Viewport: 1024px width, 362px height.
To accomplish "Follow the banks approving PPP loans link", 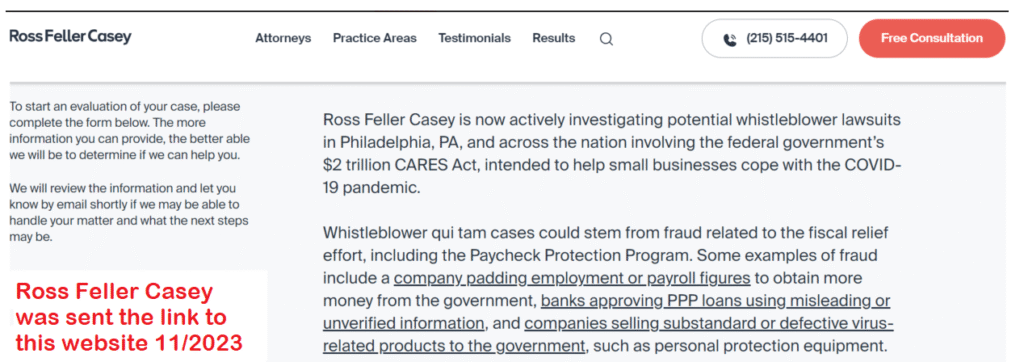I will 716,301.
